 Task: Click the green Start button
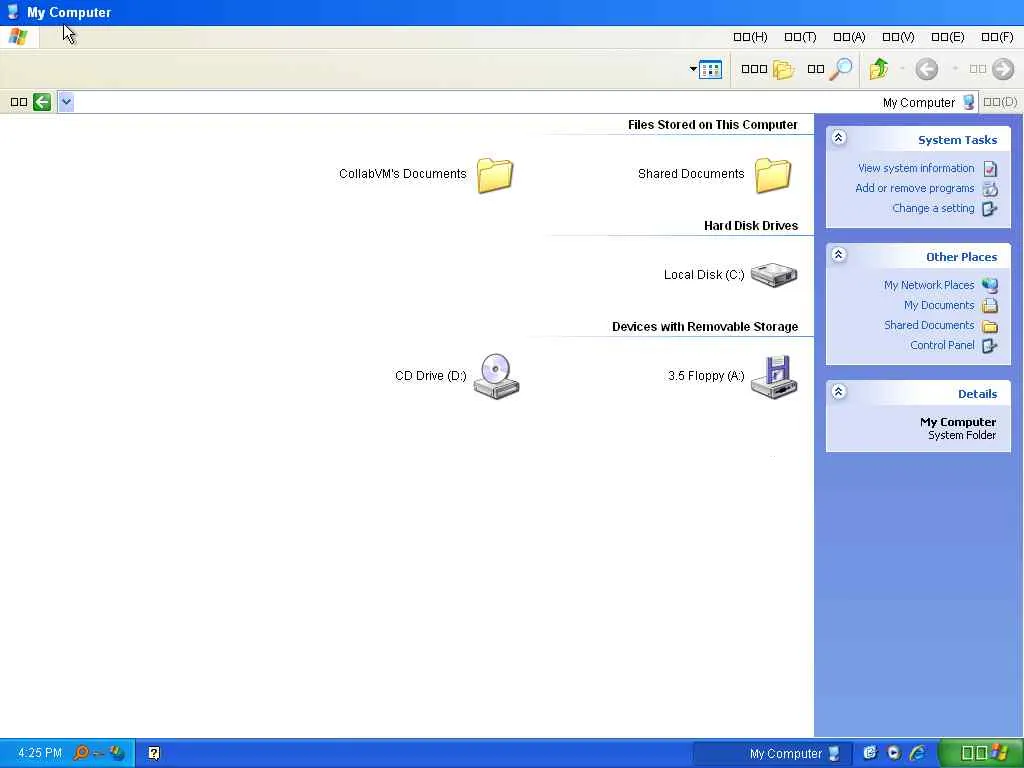[981, 753]
